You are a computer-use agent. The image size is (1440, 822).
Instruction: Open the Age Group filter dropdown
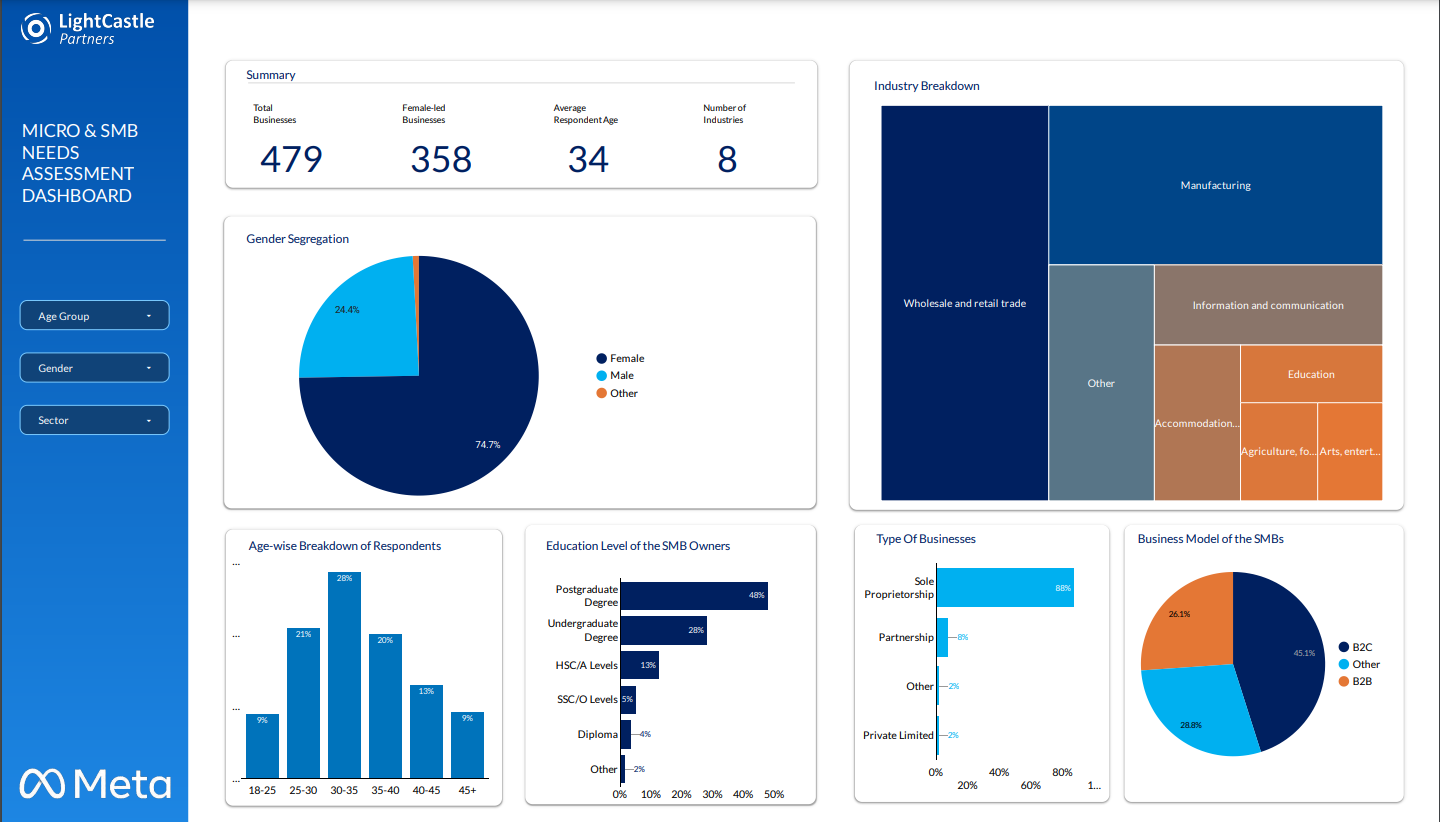(x=94, y=316)
